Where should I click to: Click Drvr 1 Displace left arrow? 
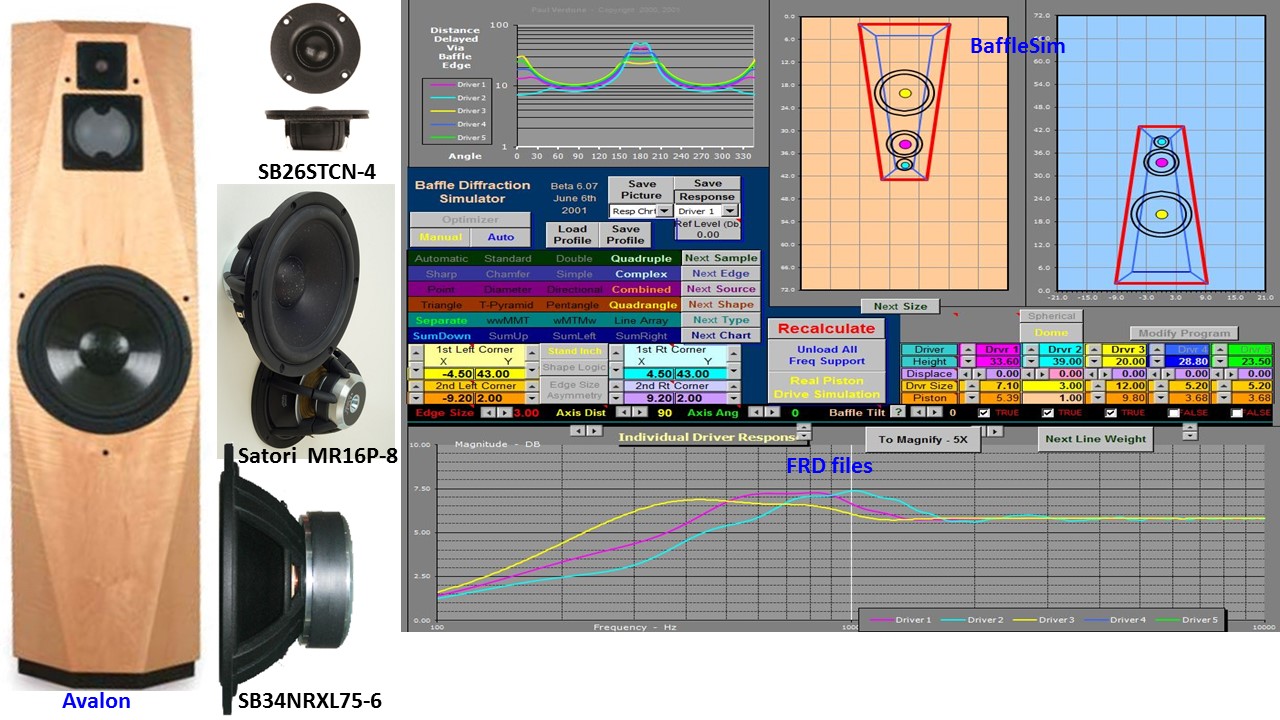click(966, 374)
